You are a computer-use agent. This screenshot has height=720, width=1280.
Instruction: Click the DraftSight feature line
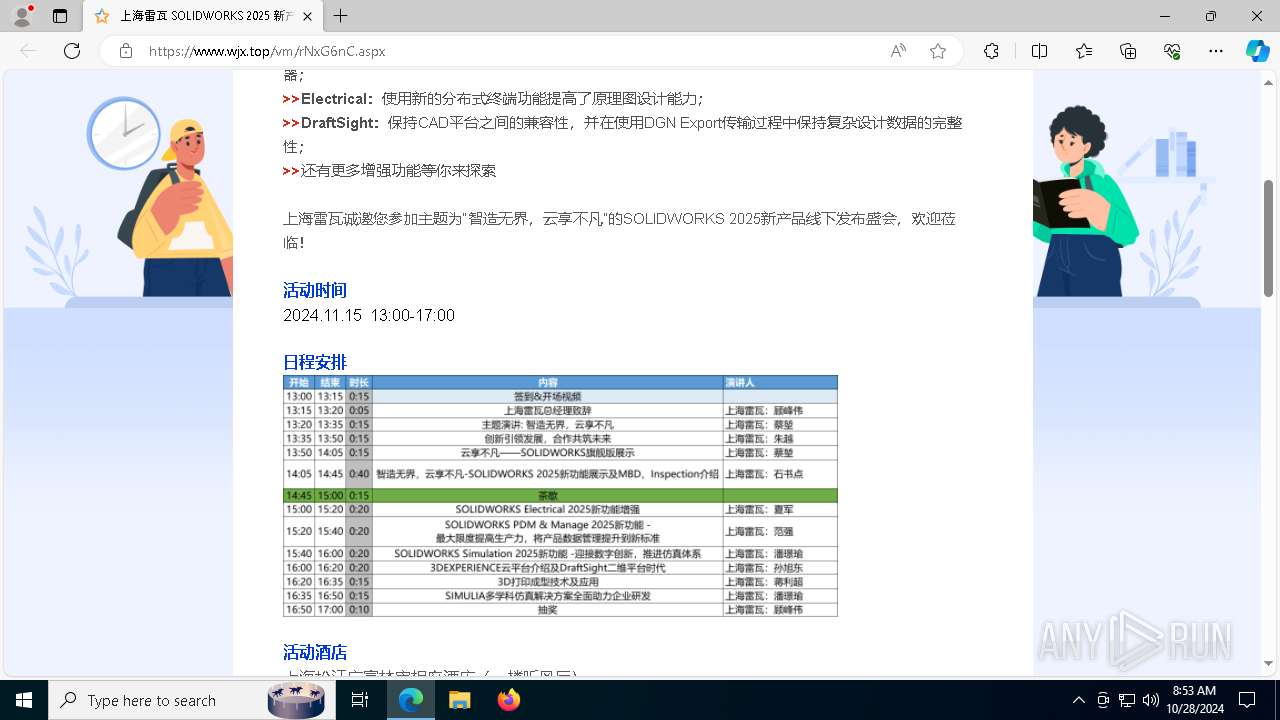pos(623,134)
